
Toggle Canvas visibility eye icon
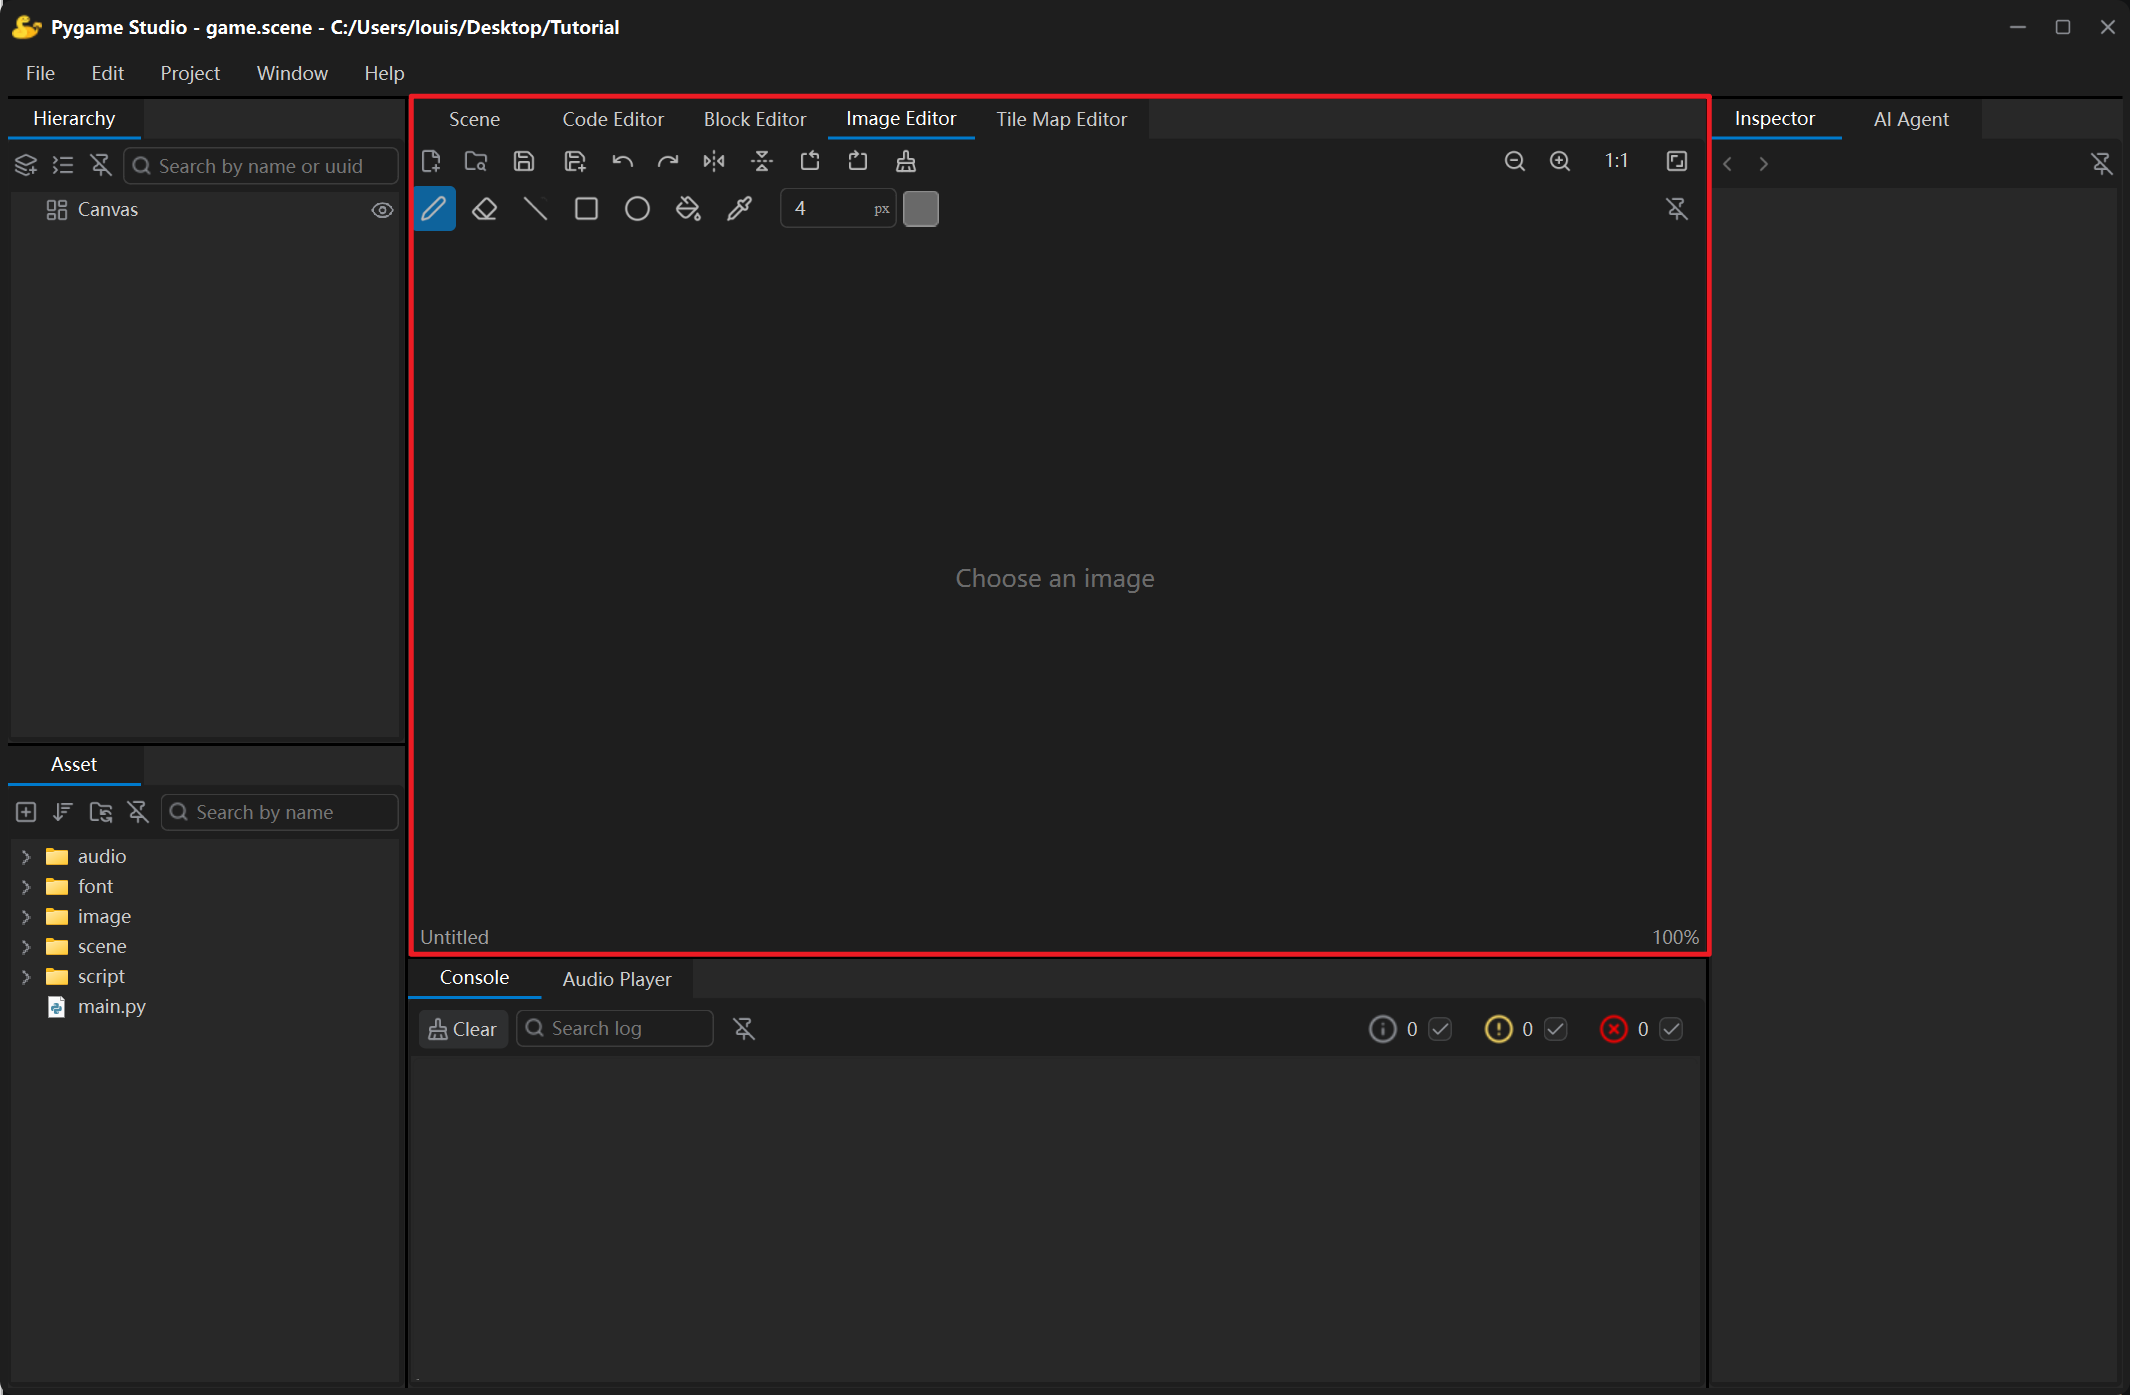[x=382, y=210]
